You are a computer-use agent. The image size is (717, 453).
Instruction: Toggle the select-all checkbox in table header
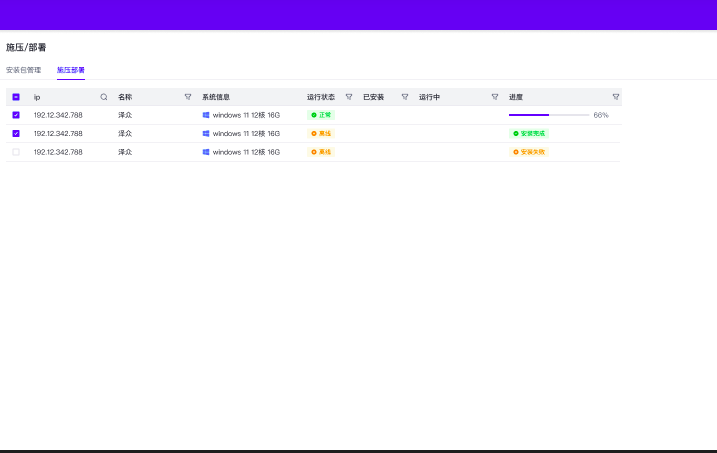[x=16, y=97]
